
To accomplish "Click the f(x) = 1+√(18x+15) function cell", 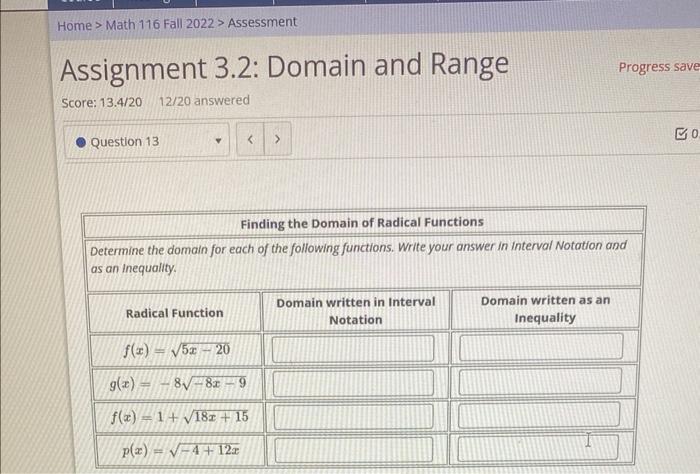I will 179,417.
